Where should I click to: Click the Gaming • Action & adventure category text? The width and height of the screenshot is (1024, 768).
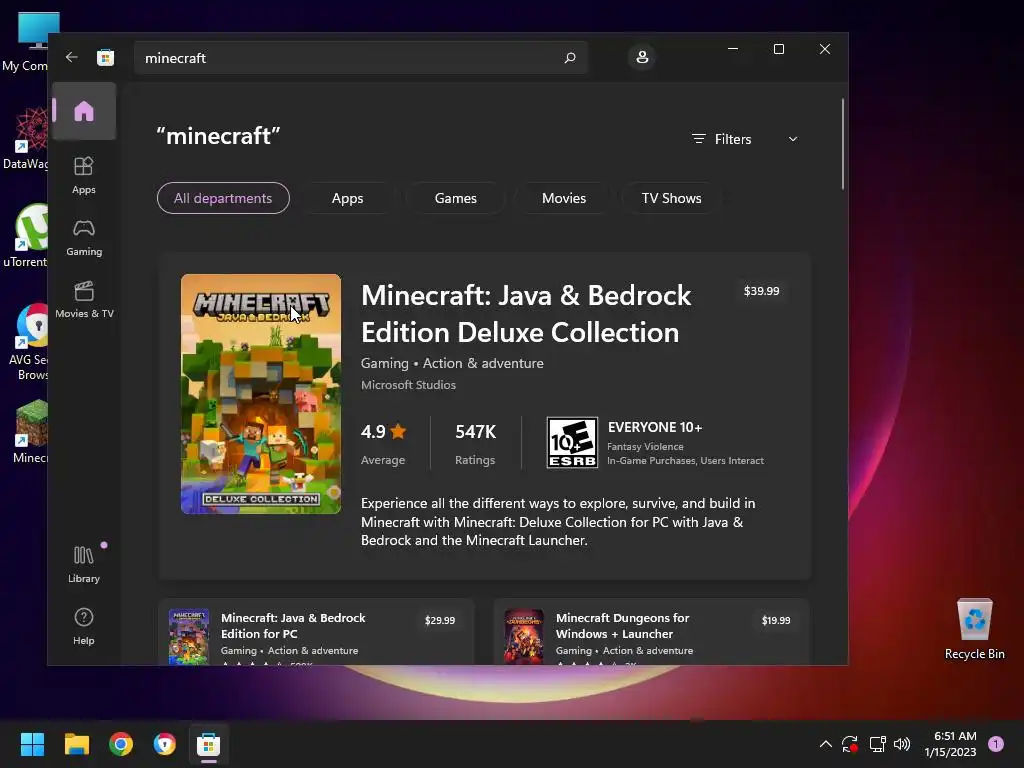452,363
